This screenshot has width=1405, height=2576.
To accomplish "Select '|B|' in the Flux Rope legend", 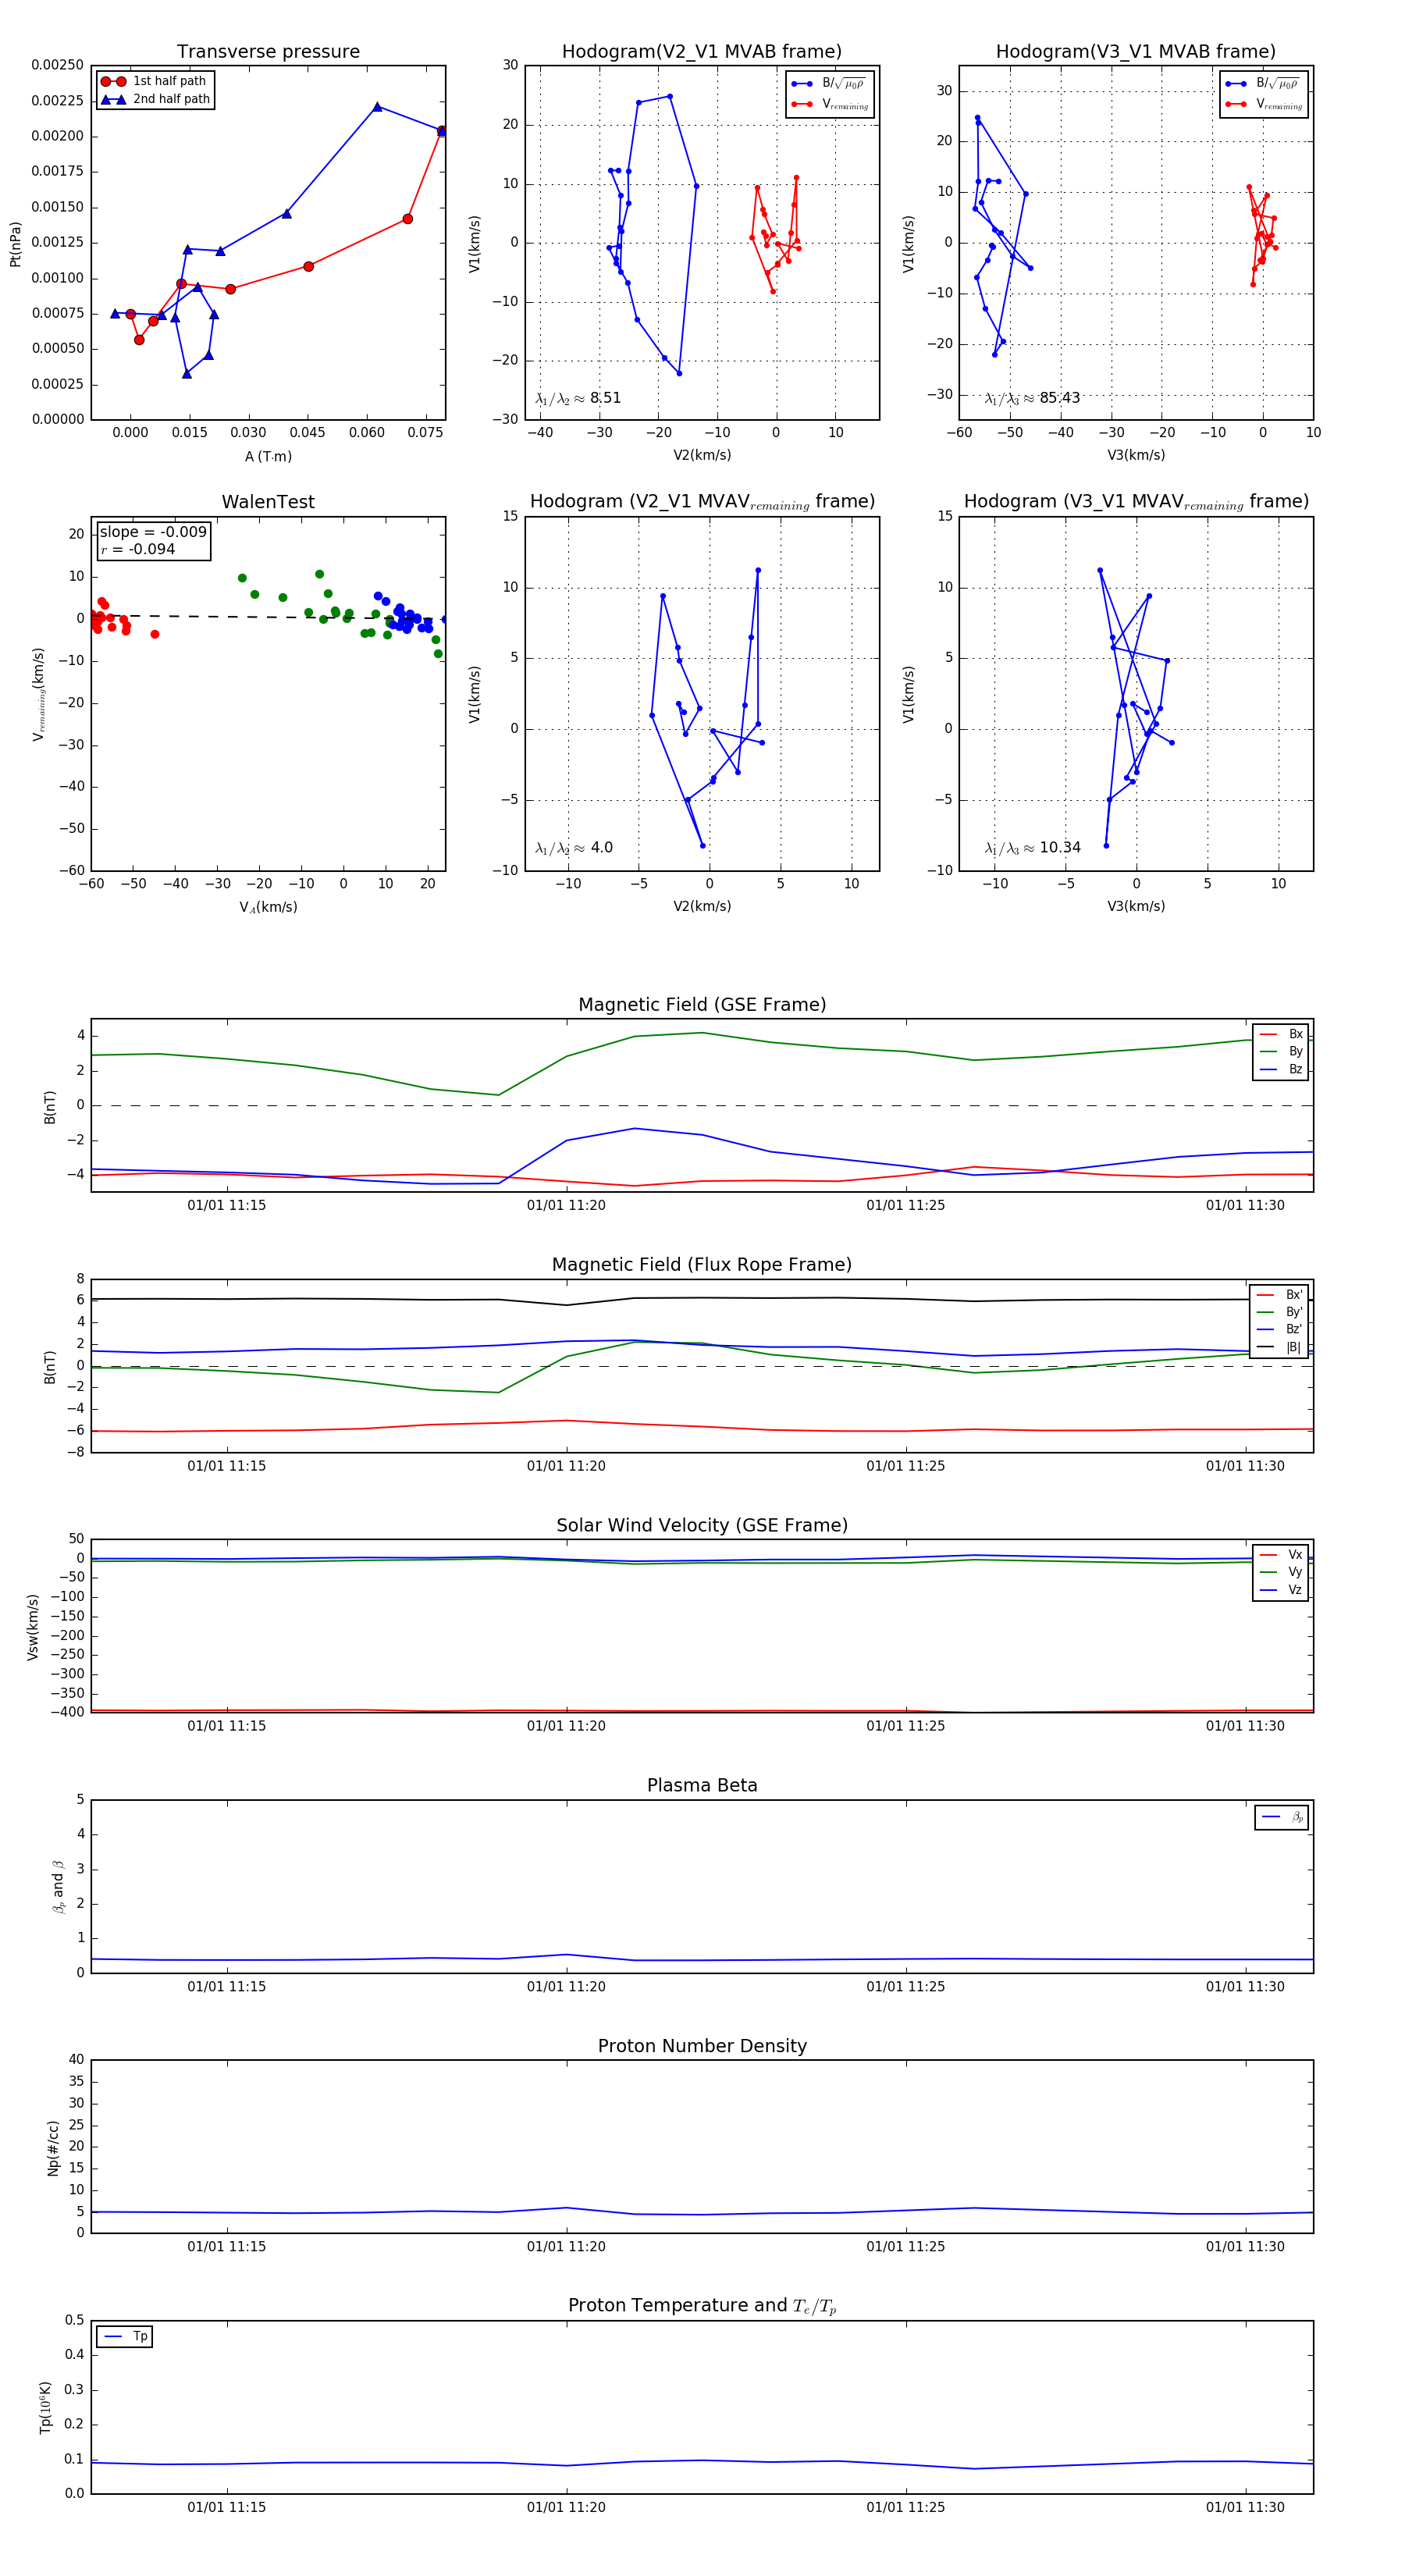I will (x=1280, y=1347).
